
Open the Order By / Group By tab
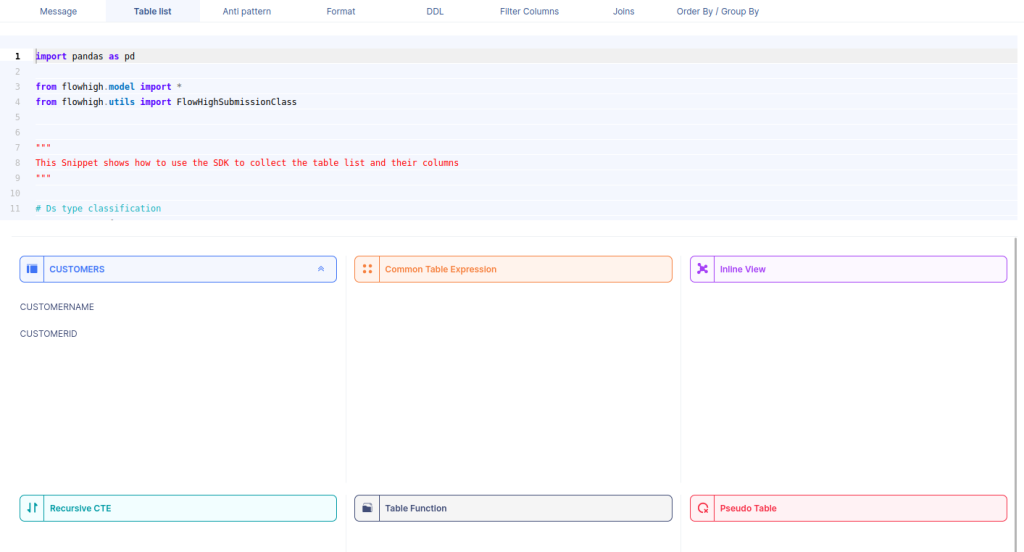[x=717, y=11]
